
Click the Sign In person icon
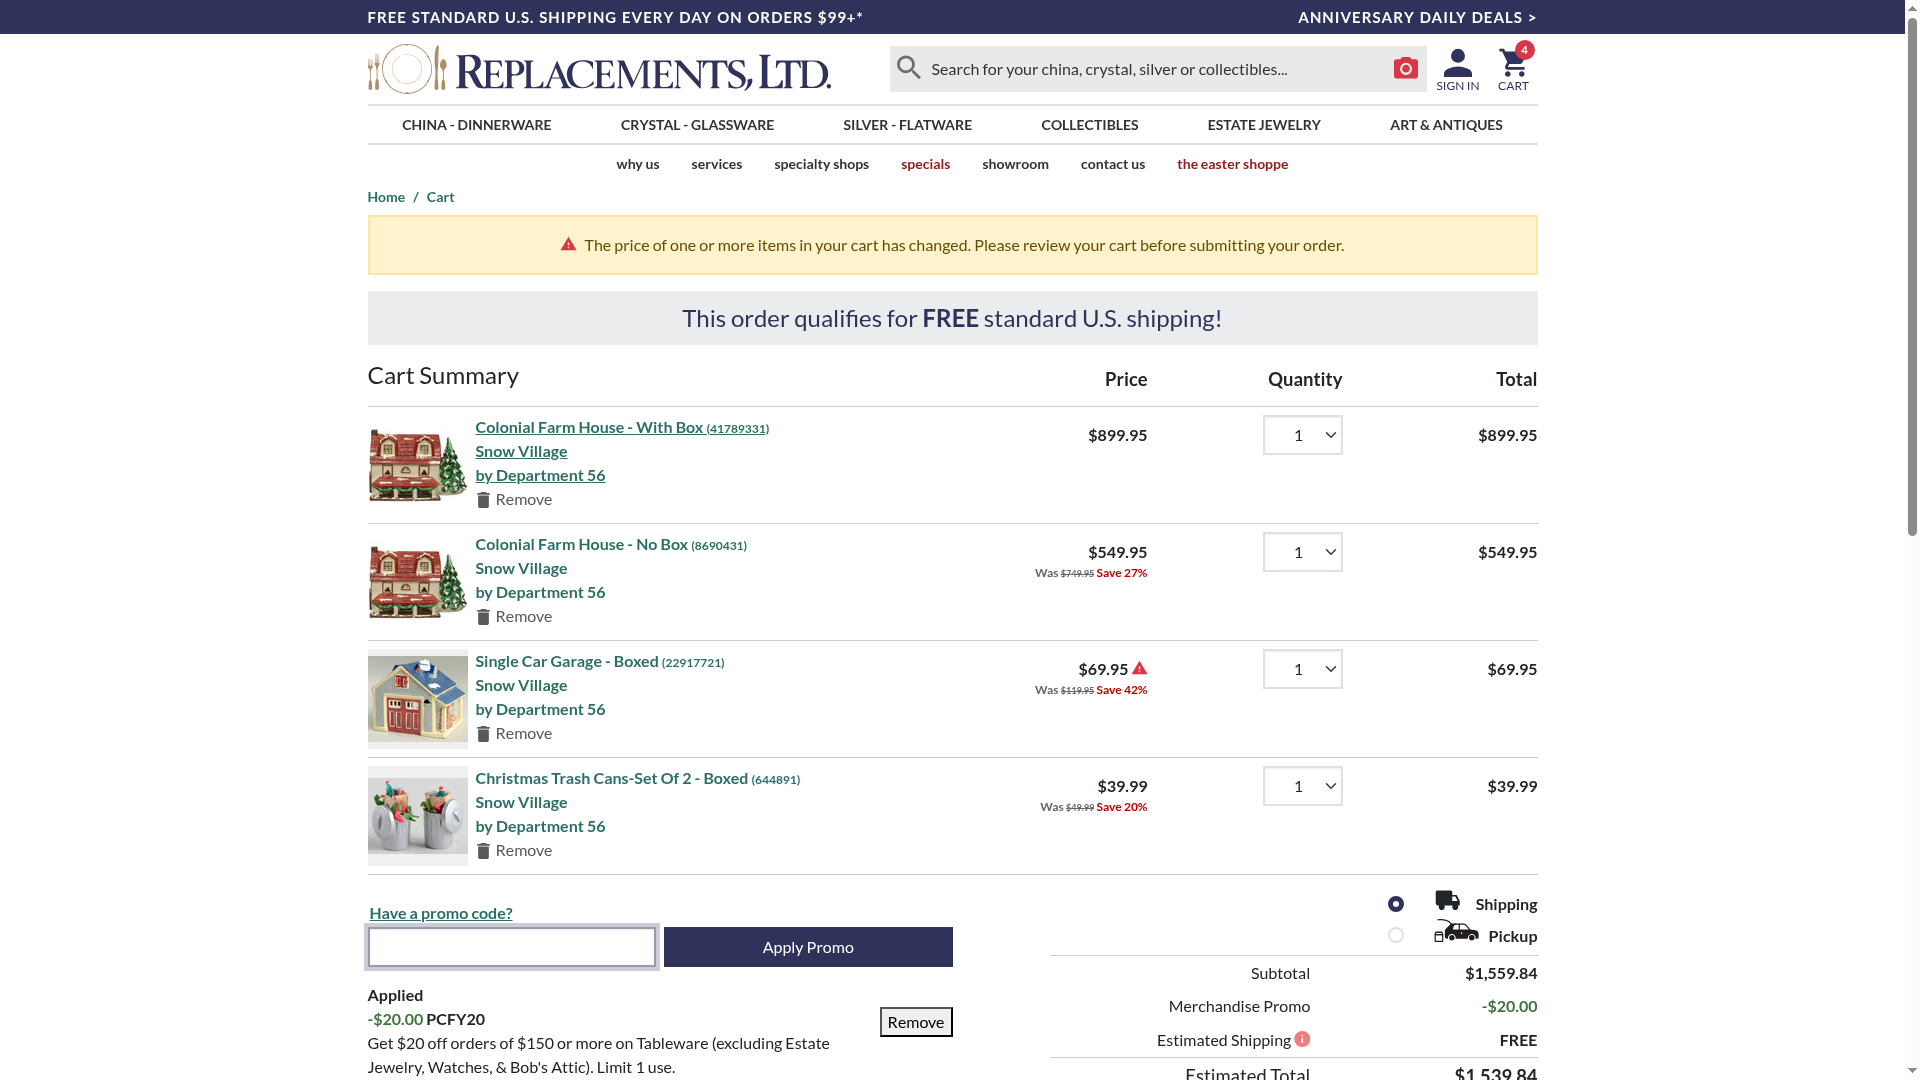coord(1457,63)
